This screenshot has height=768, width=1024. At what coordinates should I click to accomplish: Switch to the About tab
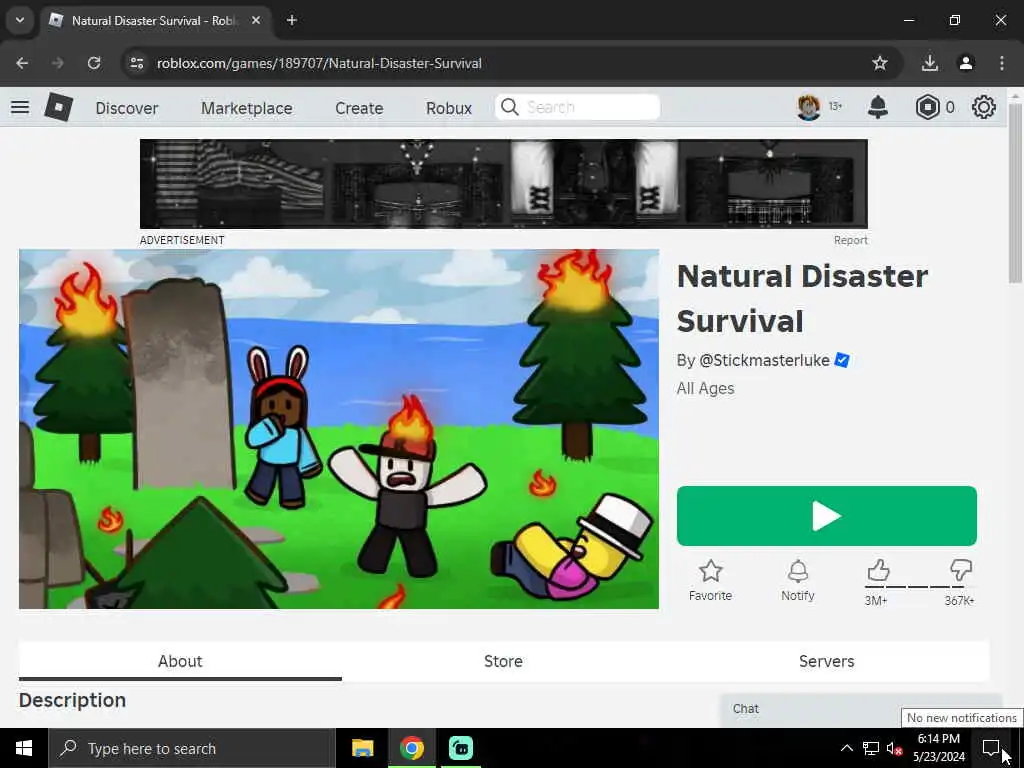click(x=180, y=661)
